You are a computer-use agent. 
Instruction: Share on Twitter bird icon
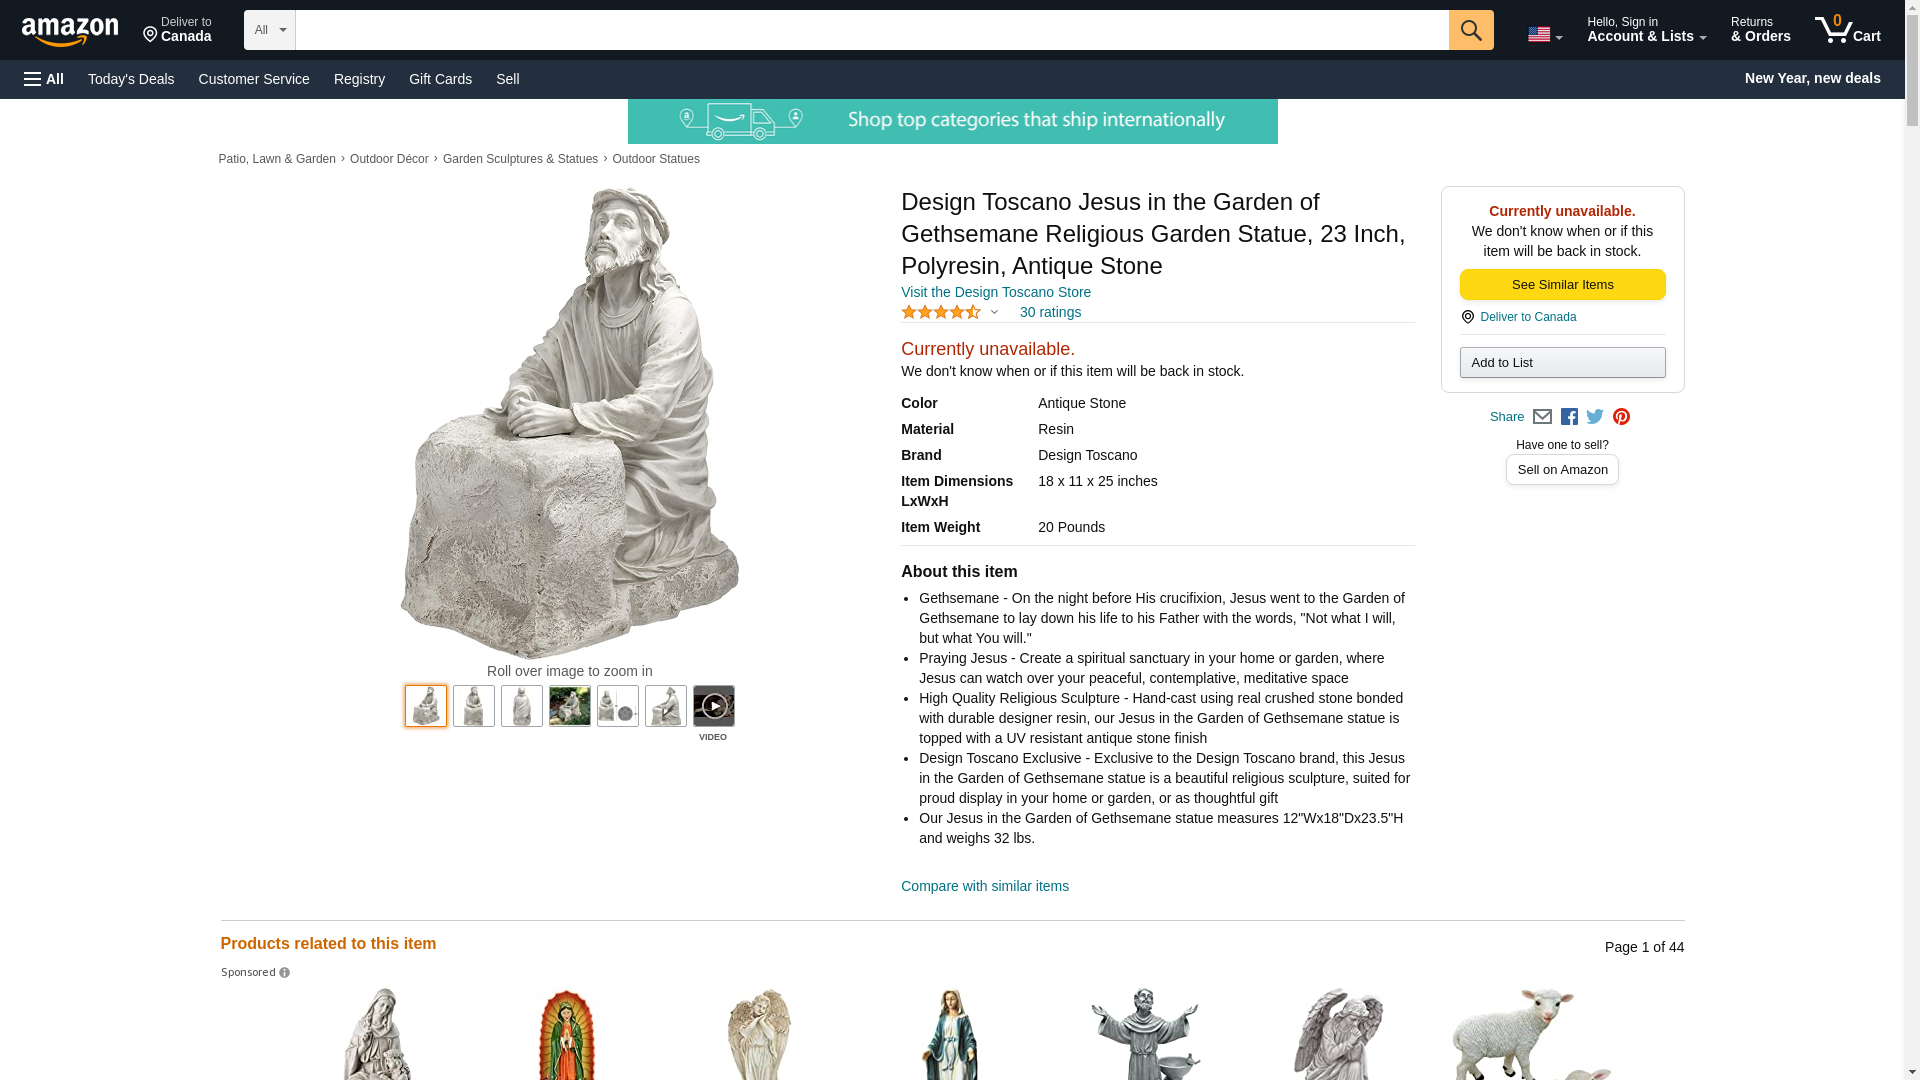pos(1595,417)
